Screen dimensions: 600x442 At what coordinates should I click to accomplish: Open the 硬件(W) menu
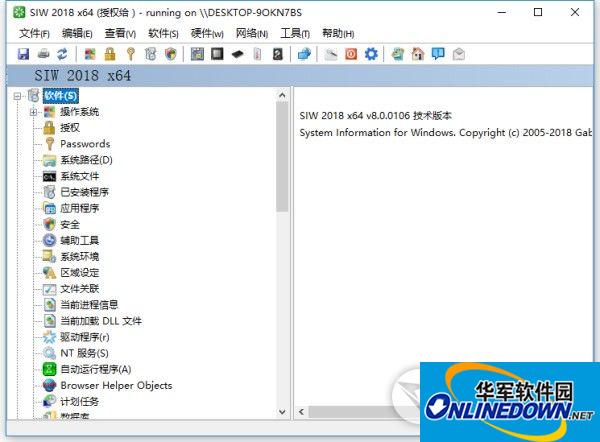[x=207, y=33]
